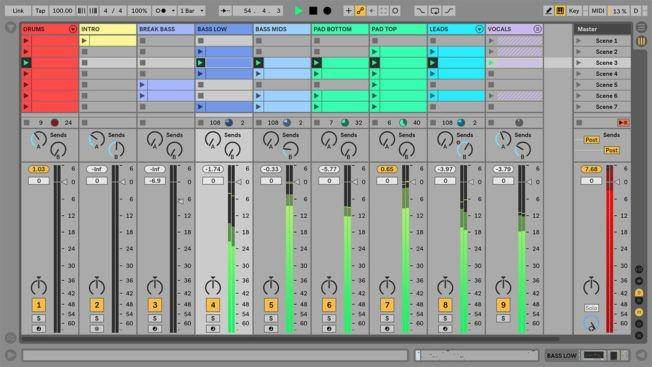Launch Scene 5 with its play triangle

click(x=578, y=85)
